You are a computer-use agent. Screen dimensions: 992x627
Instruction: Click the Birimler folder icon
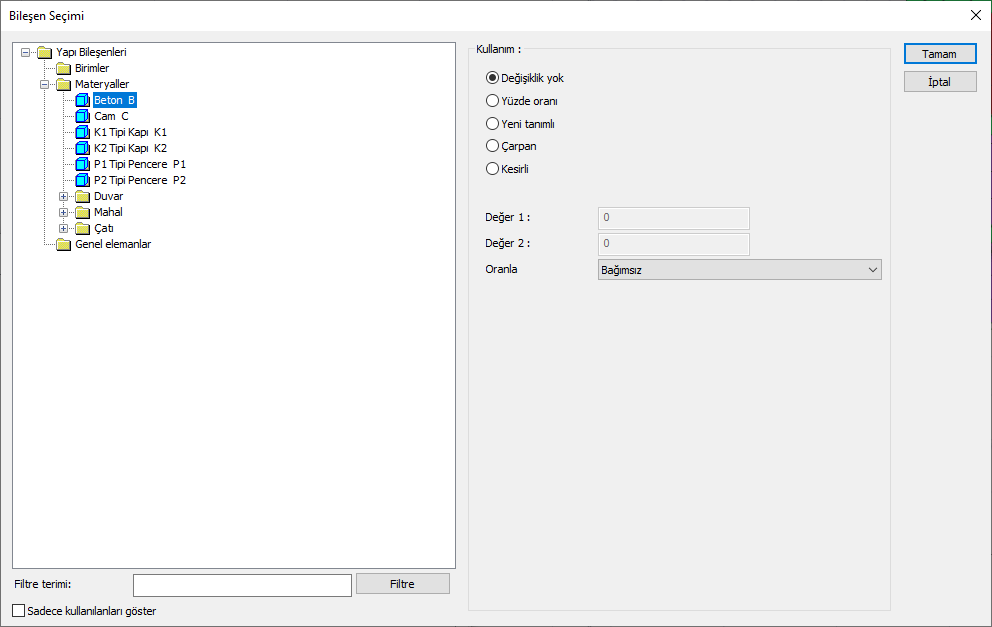click(63, 68)
